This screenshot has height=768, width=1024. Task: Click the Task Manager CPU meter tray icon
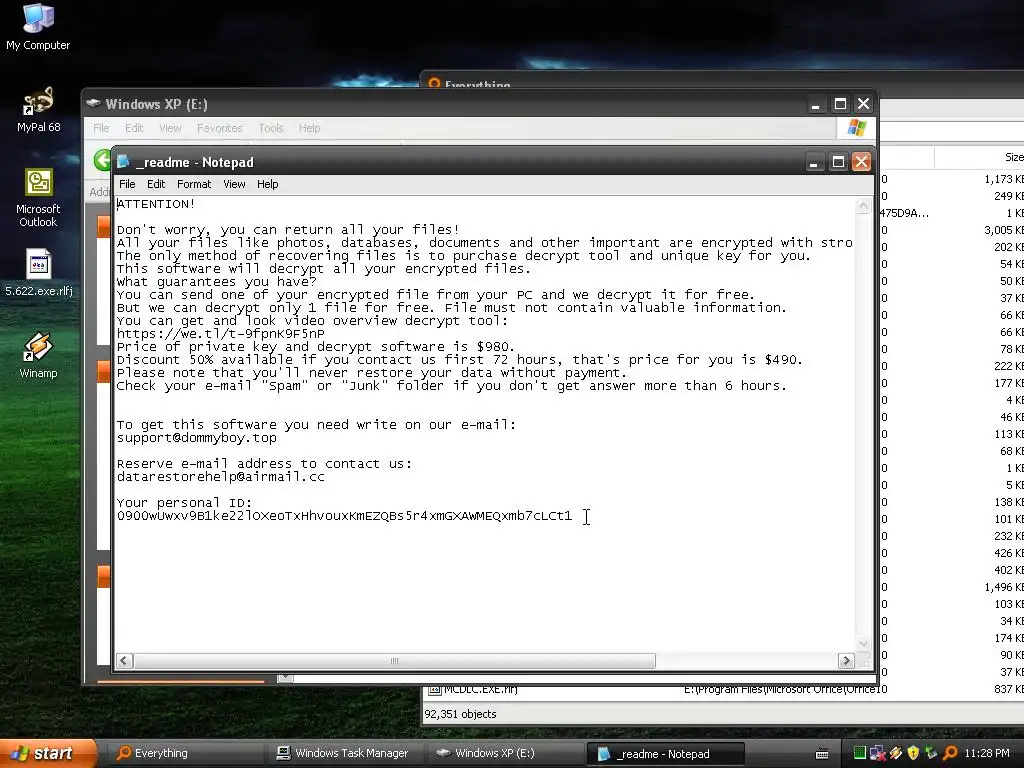pyautogui.click(x=859, y=753)
